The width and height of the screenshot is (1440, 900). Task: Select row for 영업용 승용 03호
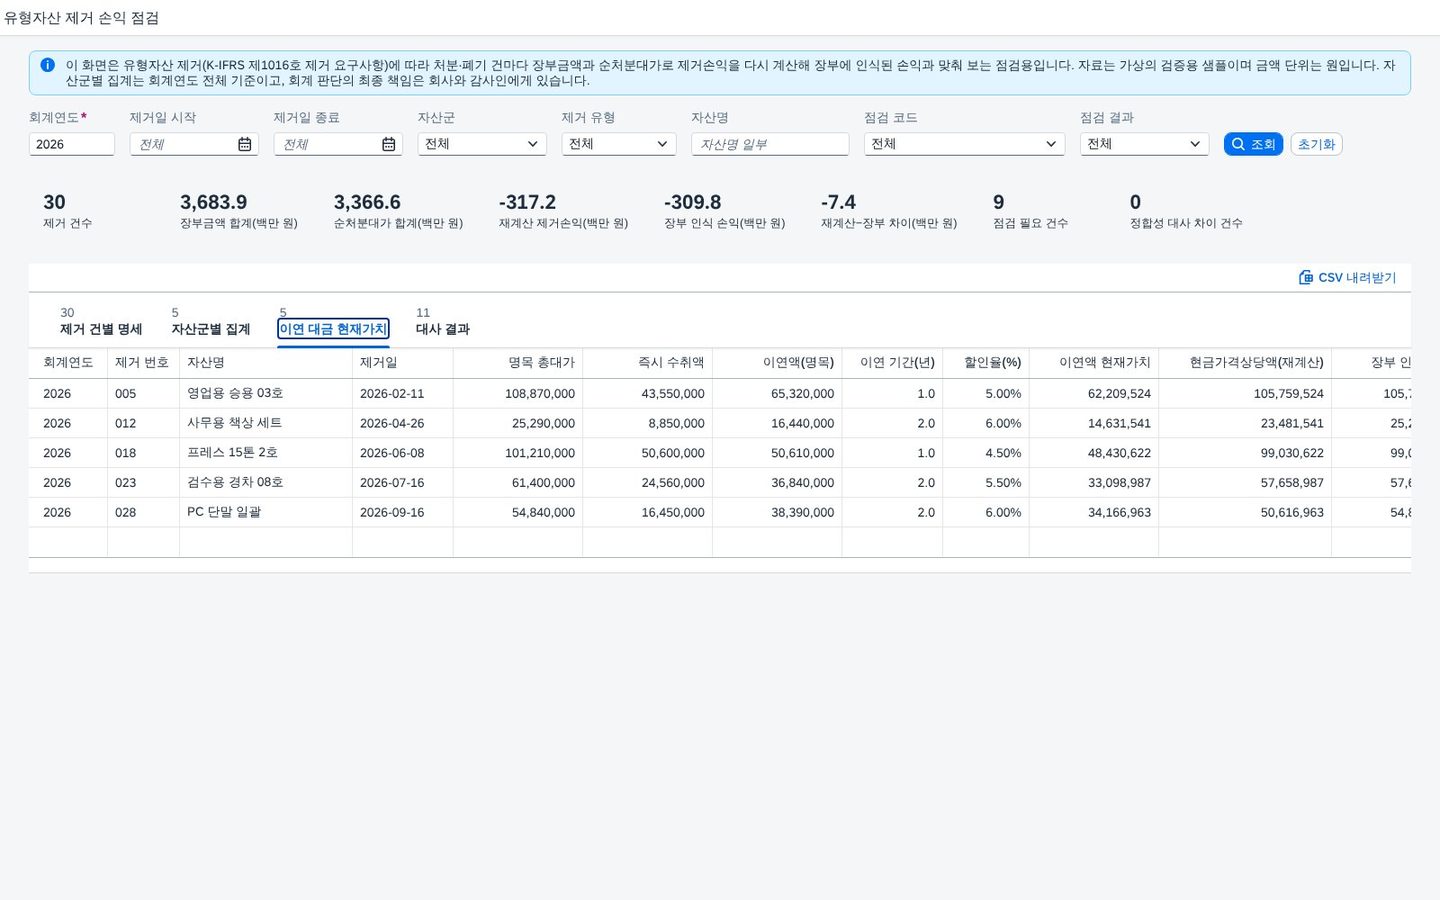tap(720, 394)
